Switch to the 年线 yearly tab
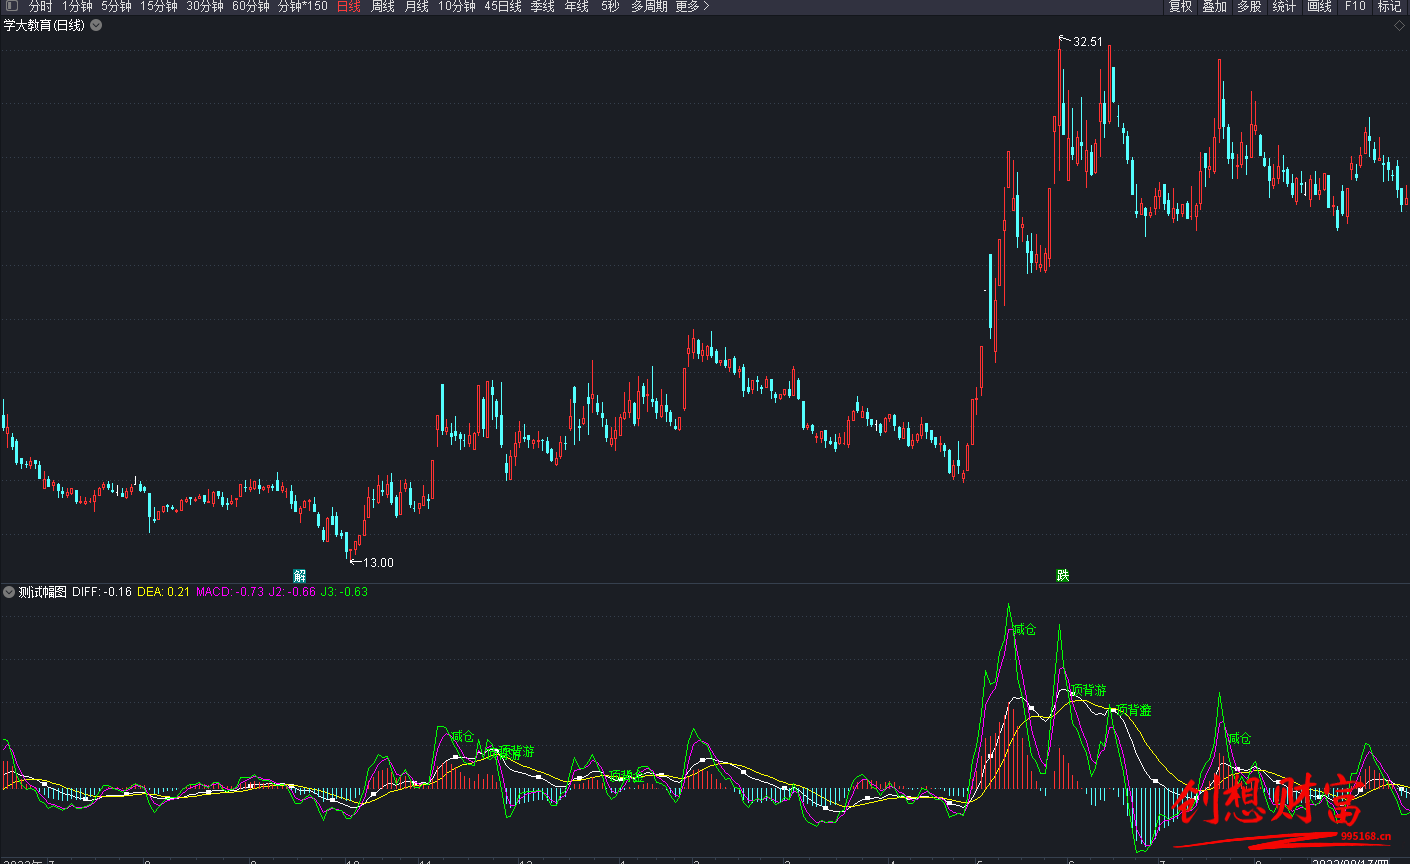1410x864 pixels. point(576,6)
